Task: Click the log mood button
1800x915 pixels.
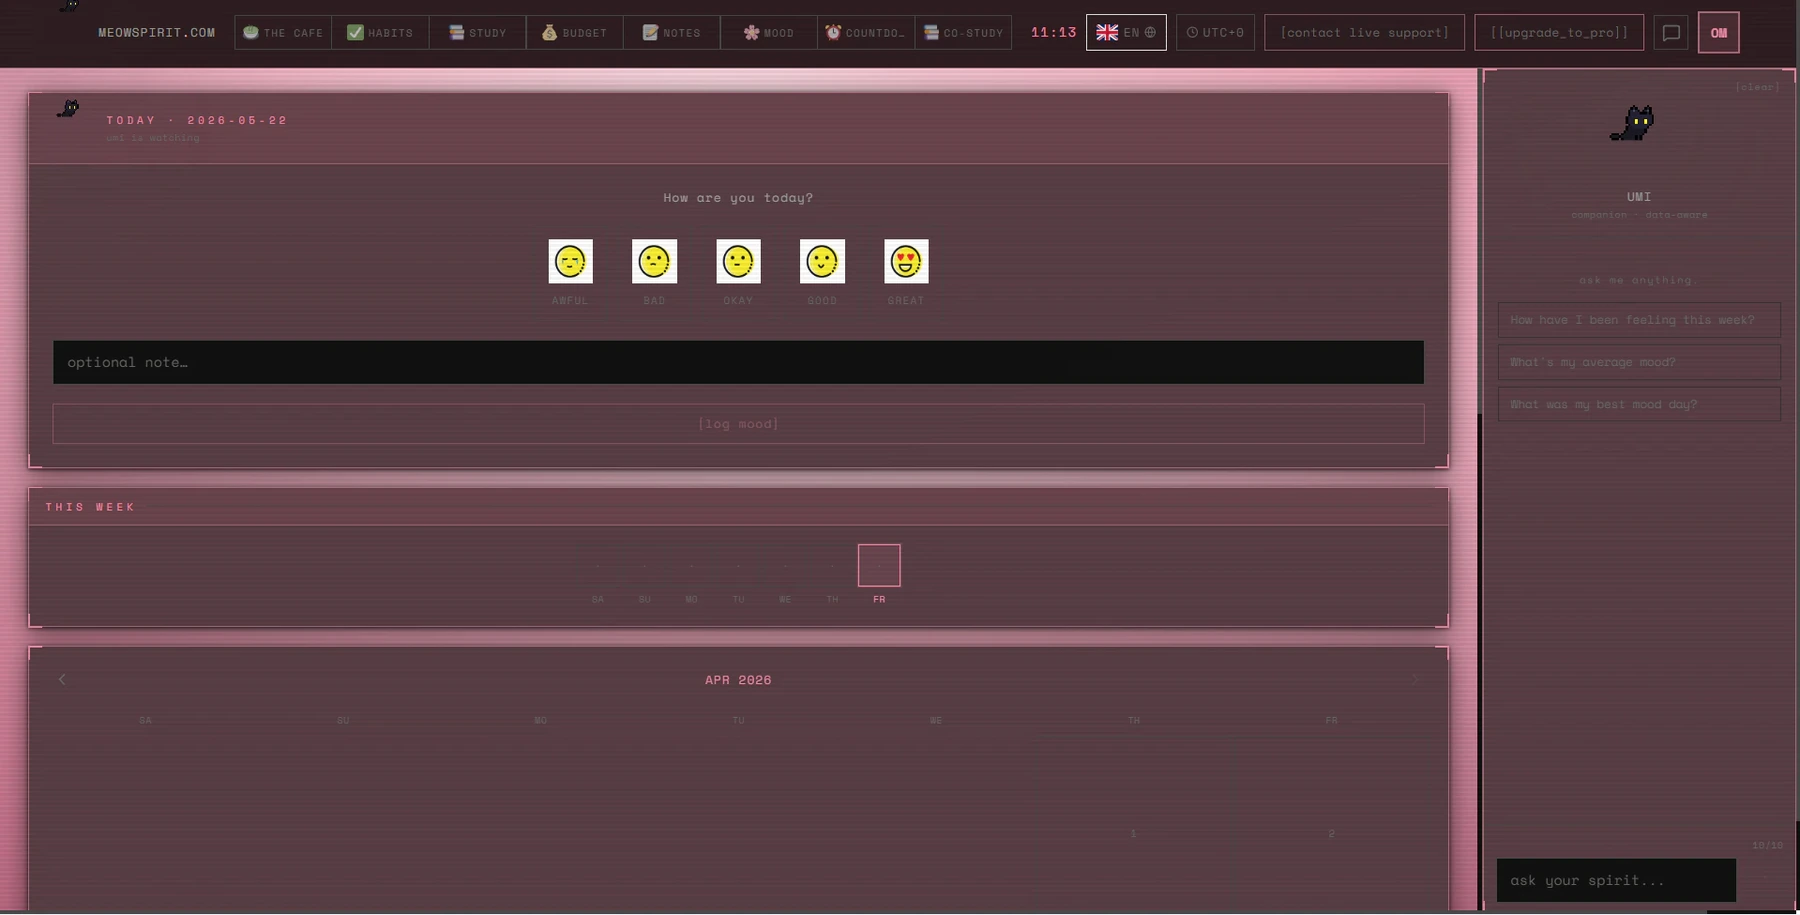Action: pos(738,424)
